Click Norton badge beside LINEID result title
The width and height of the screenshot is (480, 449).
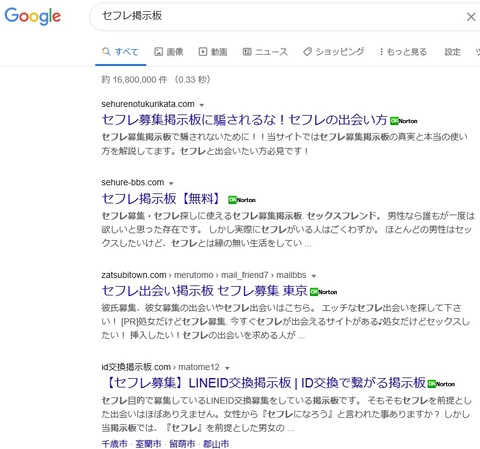click(441, 384)
